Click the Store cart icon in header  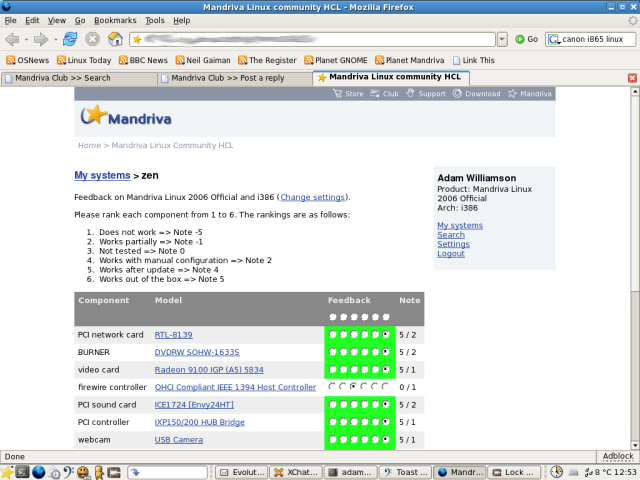(338, 93)
